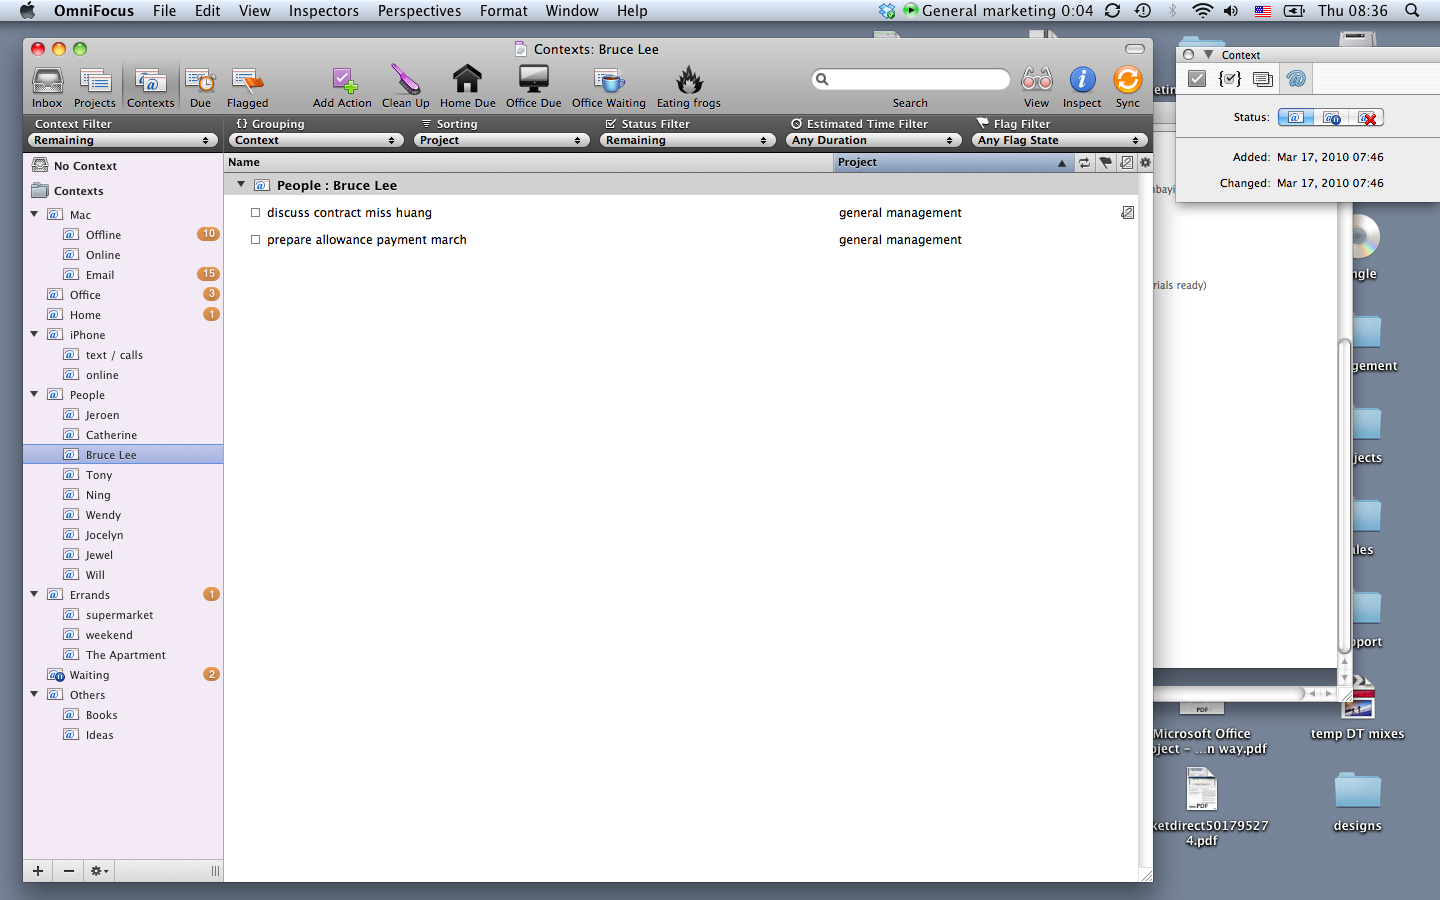Viewport: 1440px width, 900px height.
Task: Remove context with minus button
Action: pos(68,871)
